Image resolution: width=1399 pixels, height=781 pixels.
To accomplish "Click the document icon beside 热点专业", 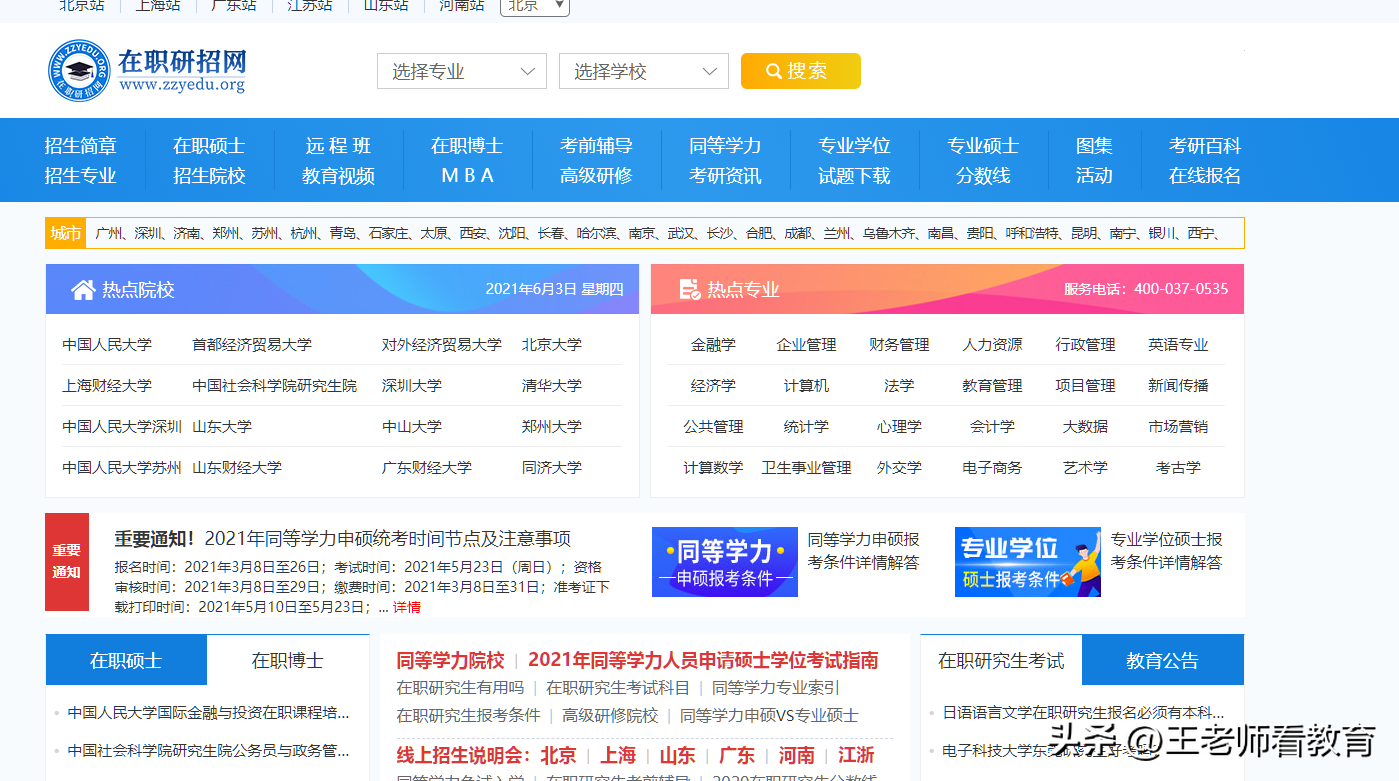I will [689, 290].
